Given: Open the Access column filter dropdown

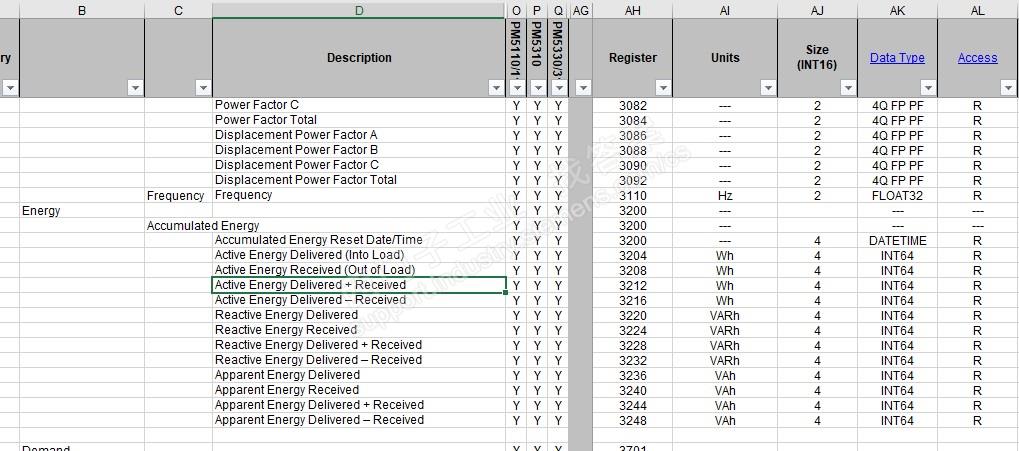Looking at the screenshot, I should click(x=1009, y=88).
